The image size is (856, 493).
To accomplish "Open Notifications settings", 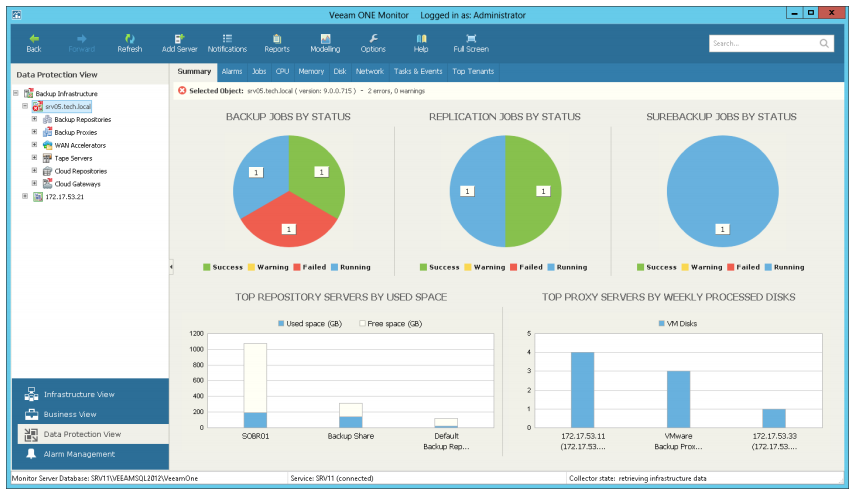I will 227,43.
